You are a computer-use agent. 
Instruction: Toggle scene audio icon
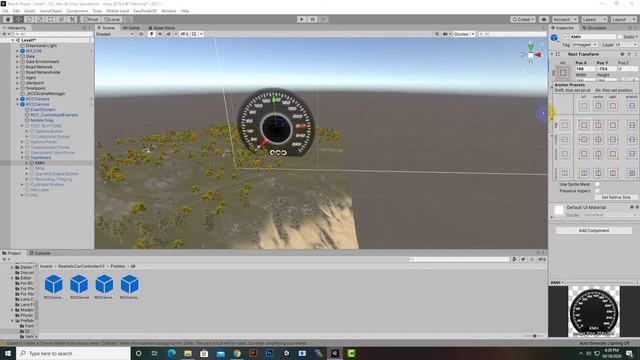160,34
